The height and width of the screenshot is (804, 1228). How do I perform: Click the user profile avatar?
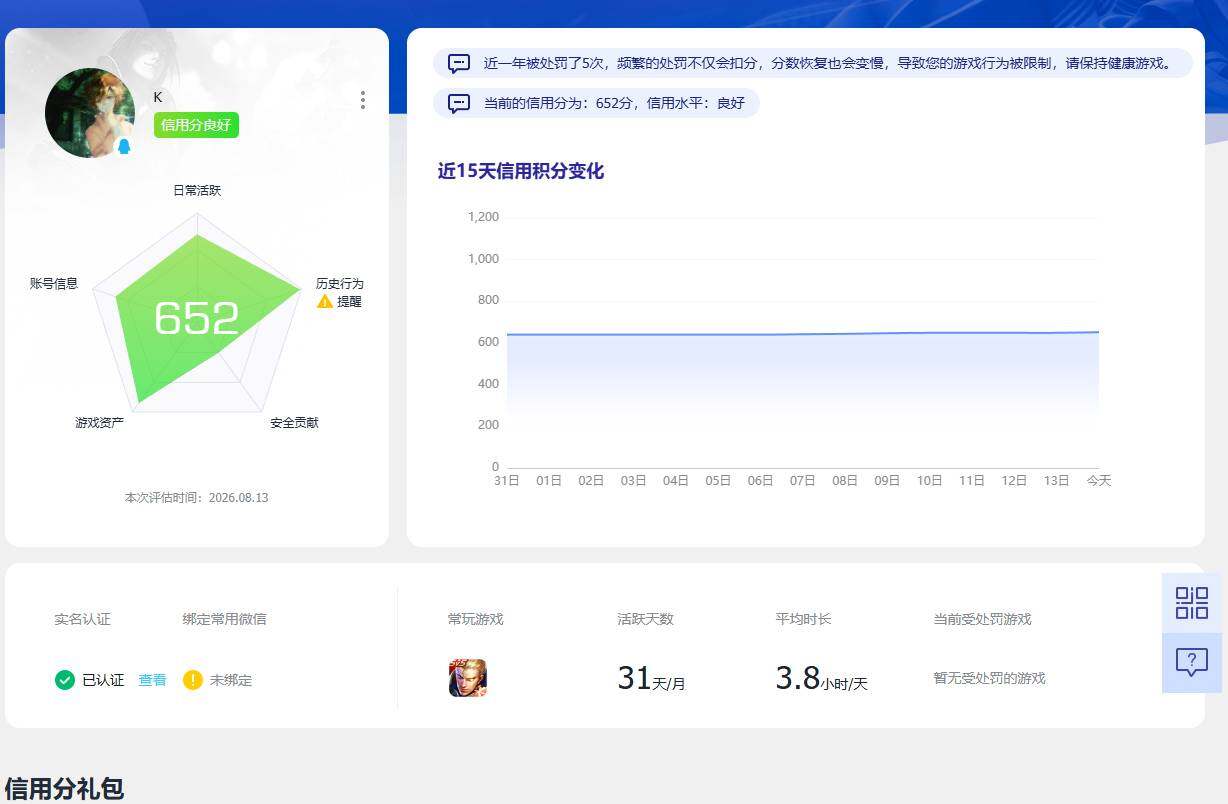(90, 113)
